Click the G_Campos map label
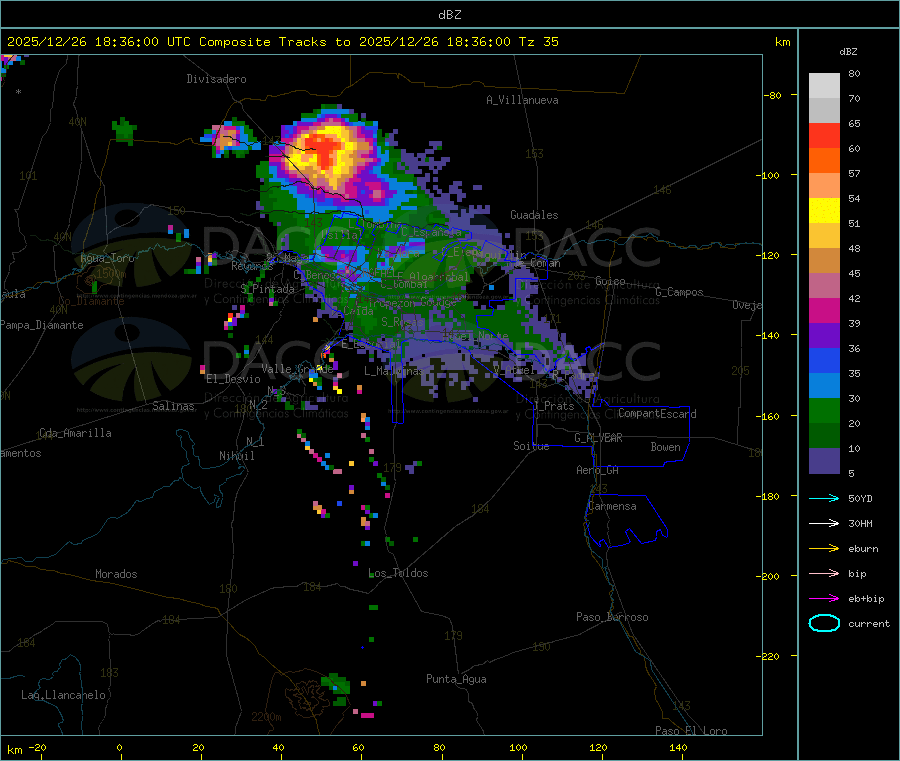This screenshot has height=761, width=900. tap(680, 292)
